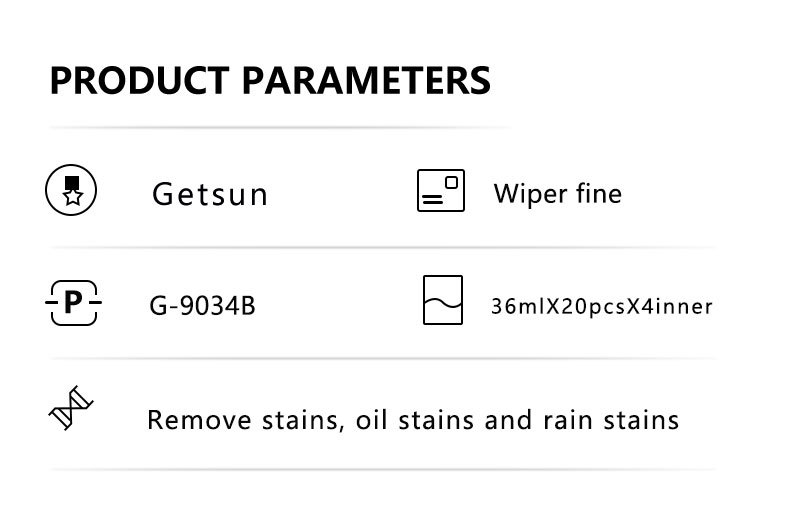Viewport: 790px width, 524px height.
Task: Click the divider line under the heading
Action: click(x=280, y=128)
